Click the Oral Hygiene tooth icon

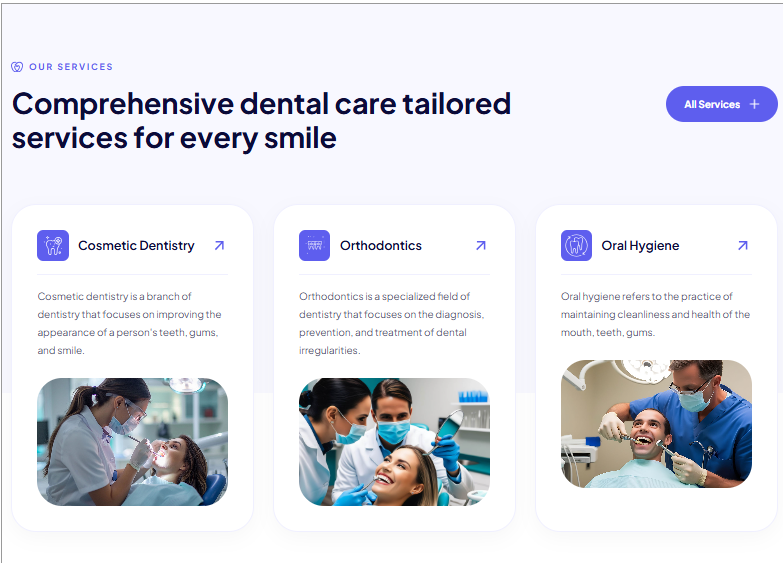click(x=576, y=245)
